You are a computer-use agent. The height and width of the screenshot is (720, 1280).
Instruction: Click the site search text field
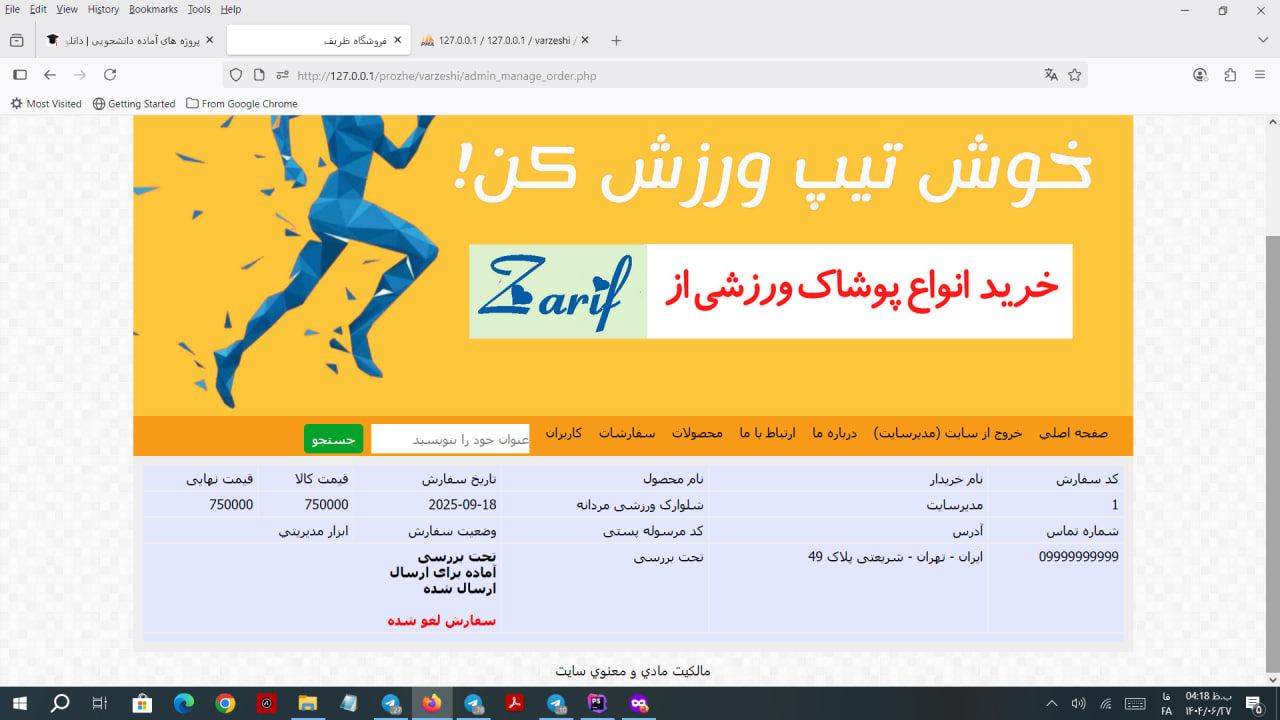[x=450, y=439]
